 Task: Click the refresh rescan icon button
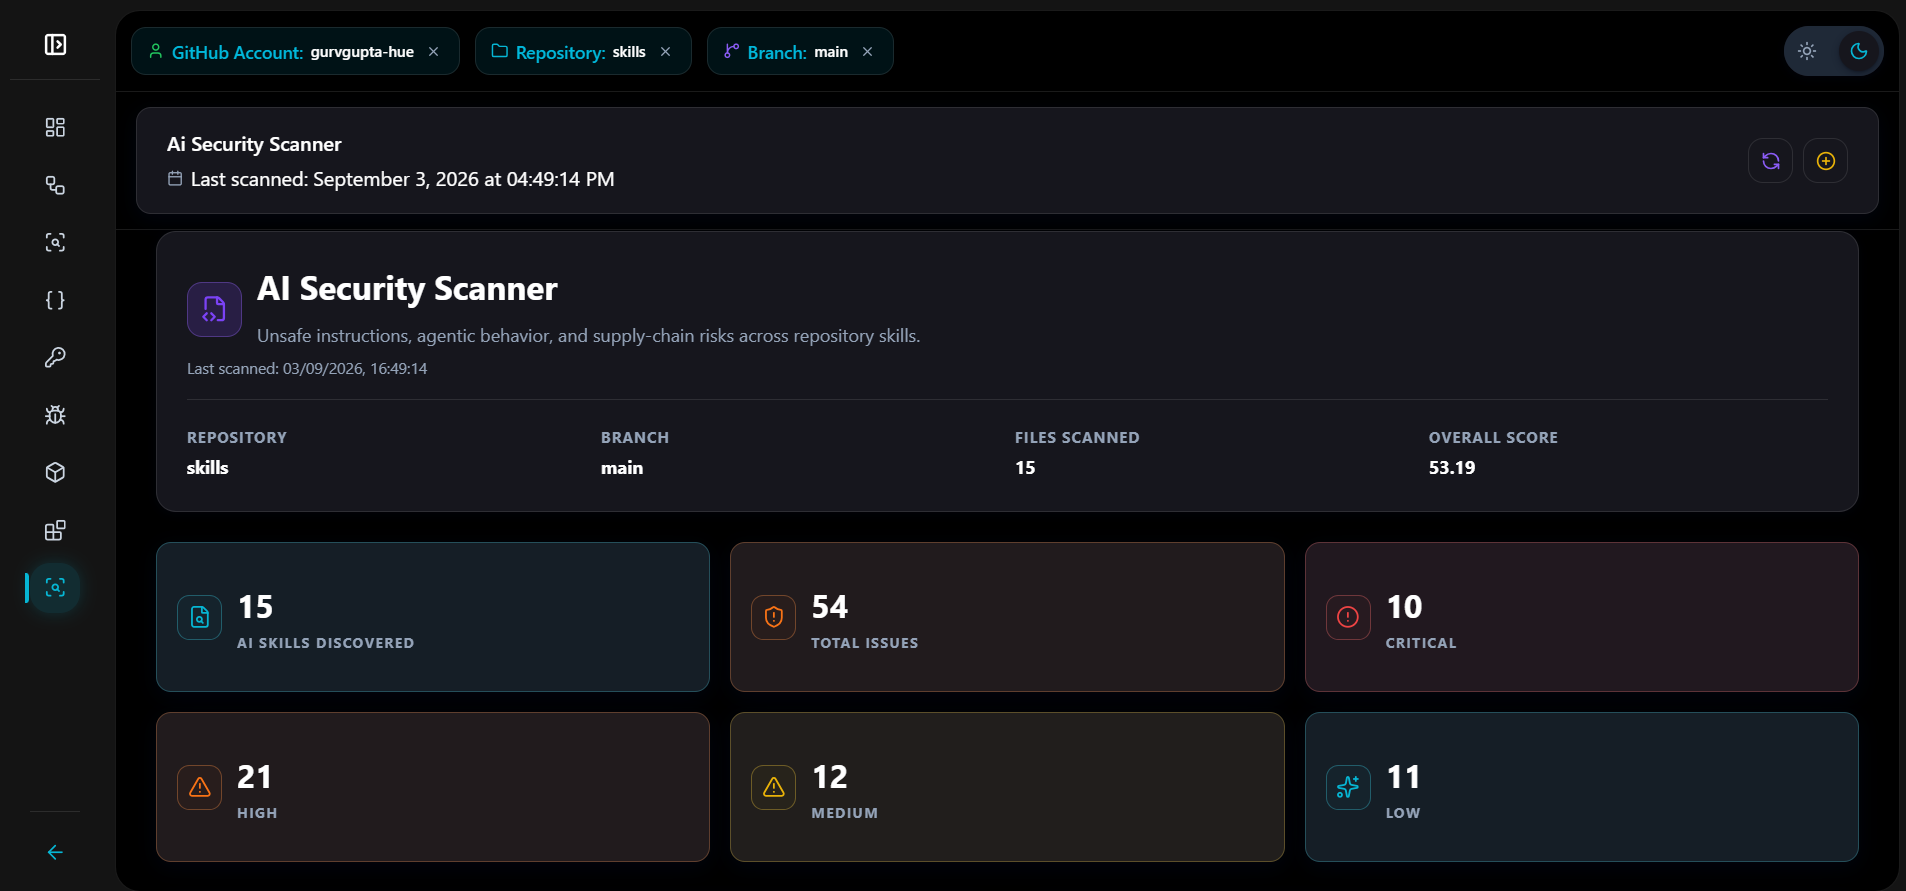[1770, 161]
